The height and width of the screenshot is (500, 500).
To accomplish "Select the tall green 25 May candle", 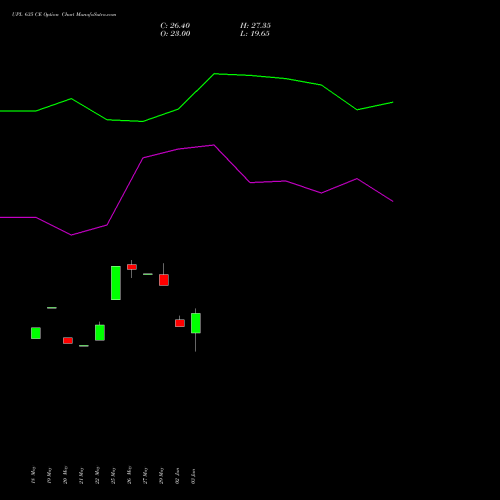I will point(116,283).
